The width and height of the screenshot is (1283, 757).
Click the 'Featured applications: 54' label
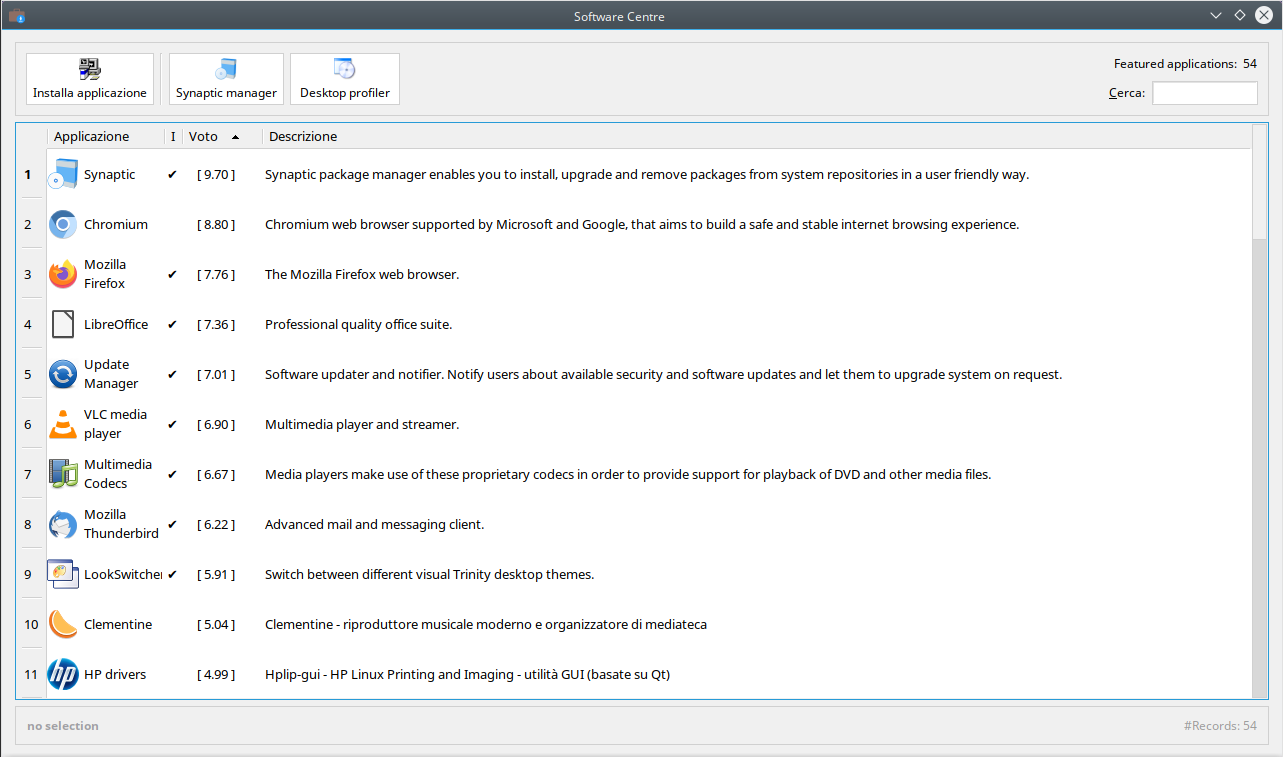click(x=1185, y=63)
